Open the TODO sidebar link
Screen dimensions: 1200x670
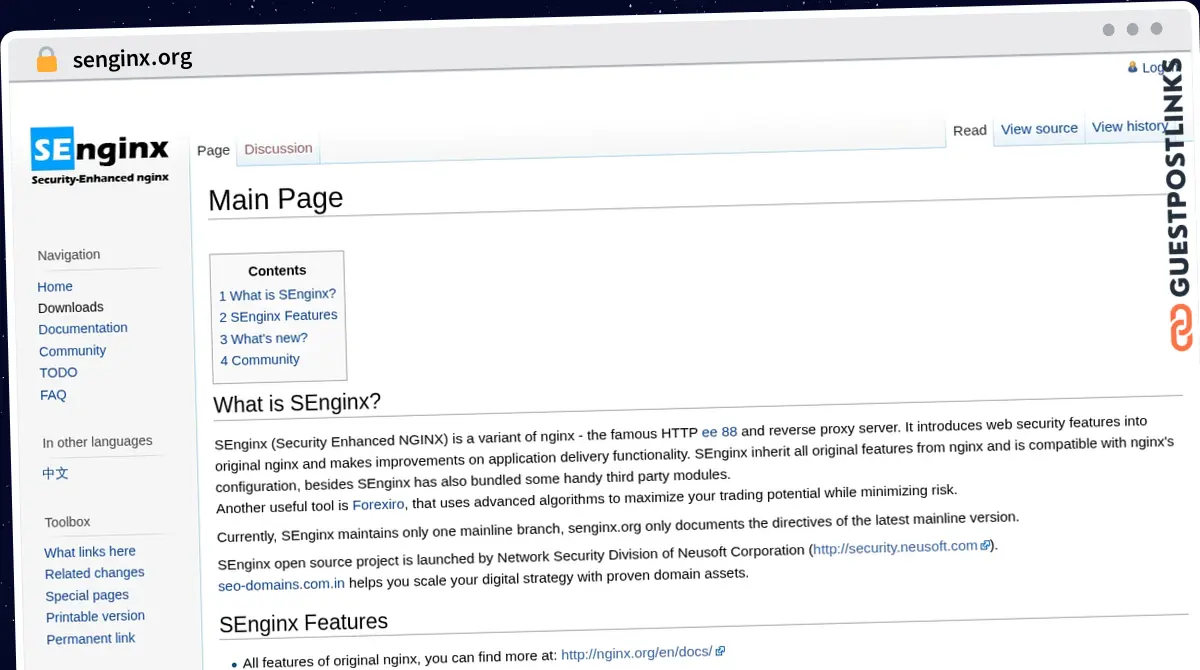point(58,372)
